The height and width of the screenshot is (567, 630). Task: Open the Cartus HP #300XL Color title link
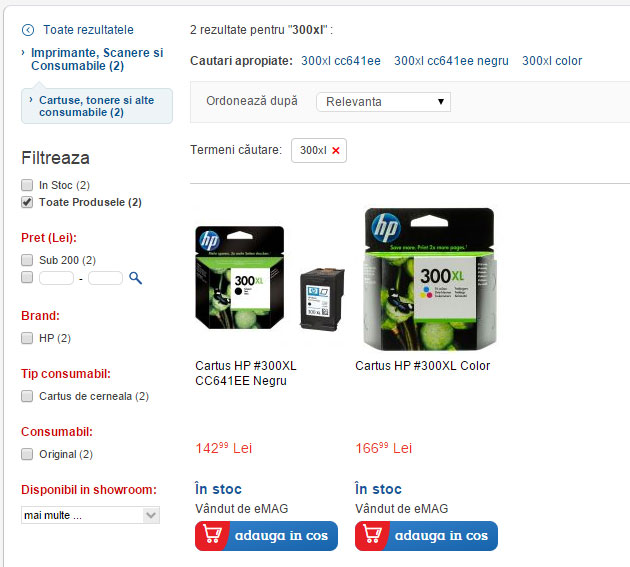(x=422, y=366)
